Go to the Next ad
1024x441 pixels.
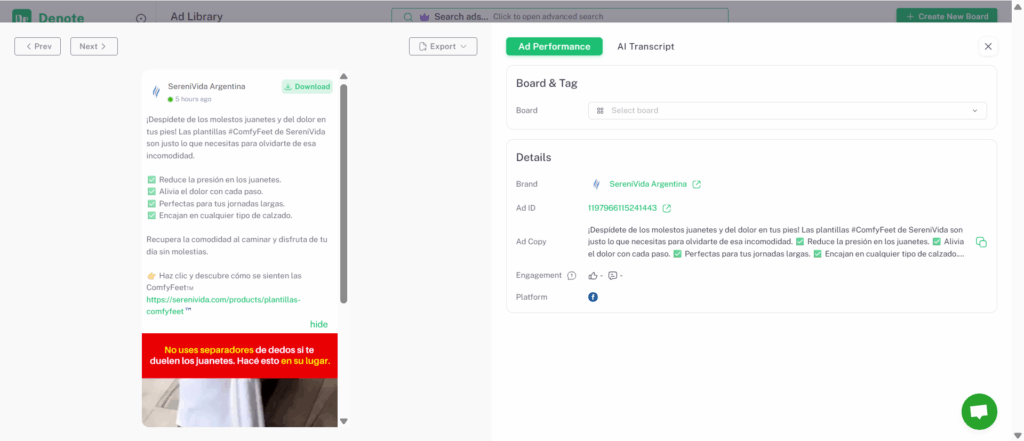pos(94,47)
